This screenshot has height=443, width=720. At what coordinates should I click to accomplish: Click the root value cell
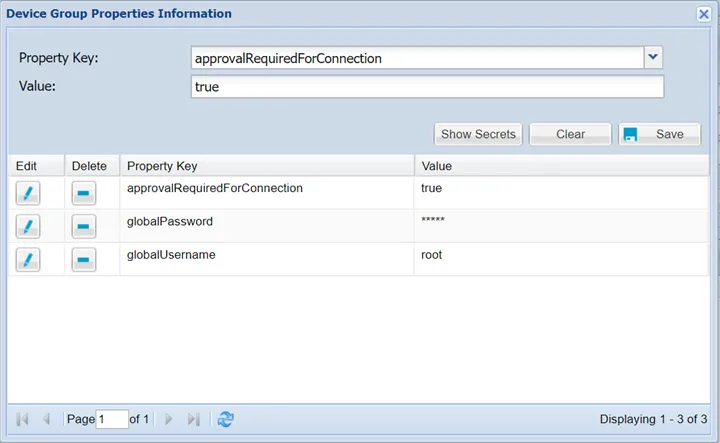tap(562, 260)
